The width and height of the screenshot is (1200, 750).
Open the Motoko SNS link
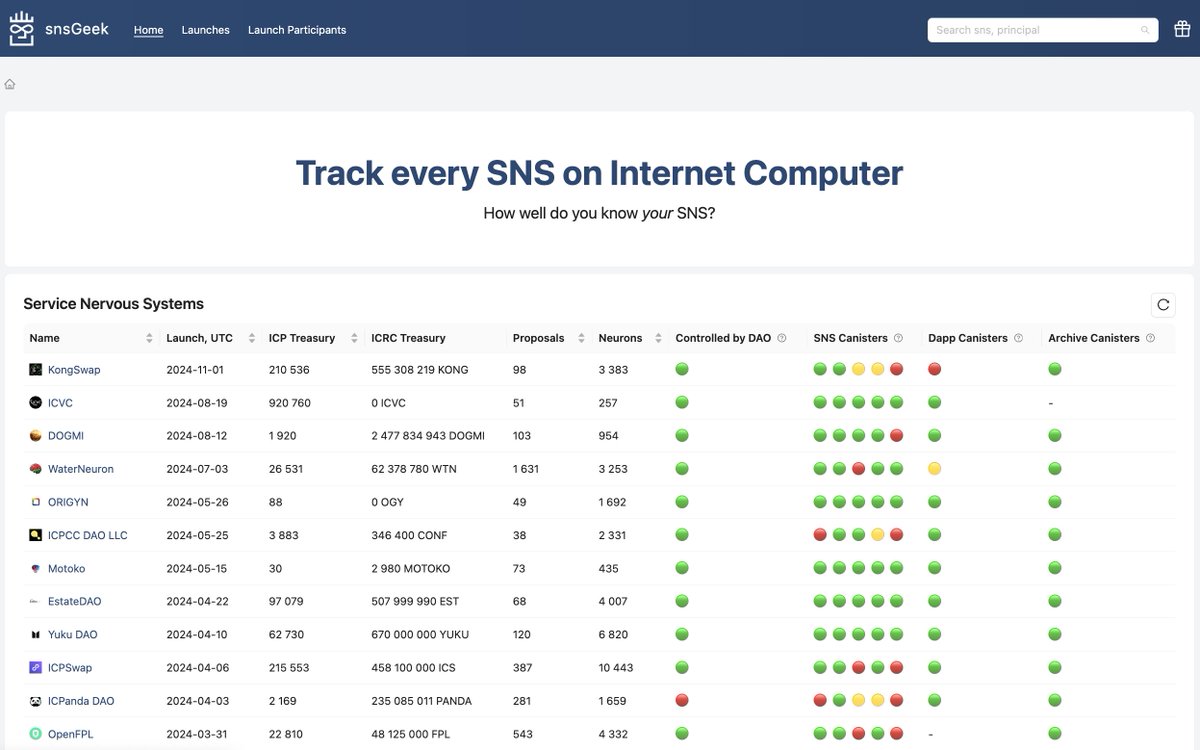pyautogui.click(x=67, y=568)
